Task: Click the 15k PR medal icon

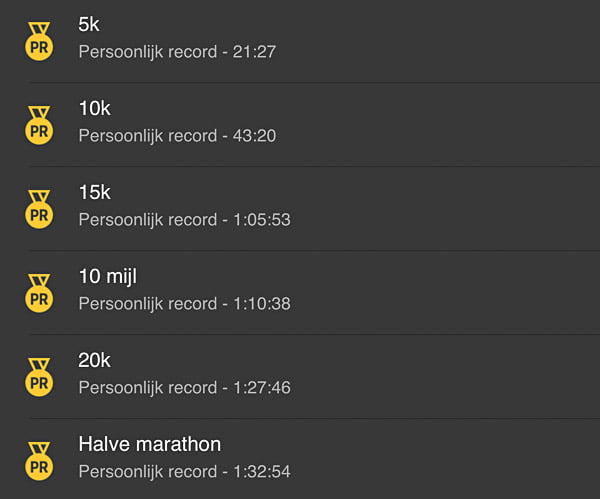Action: click(39, 209)
